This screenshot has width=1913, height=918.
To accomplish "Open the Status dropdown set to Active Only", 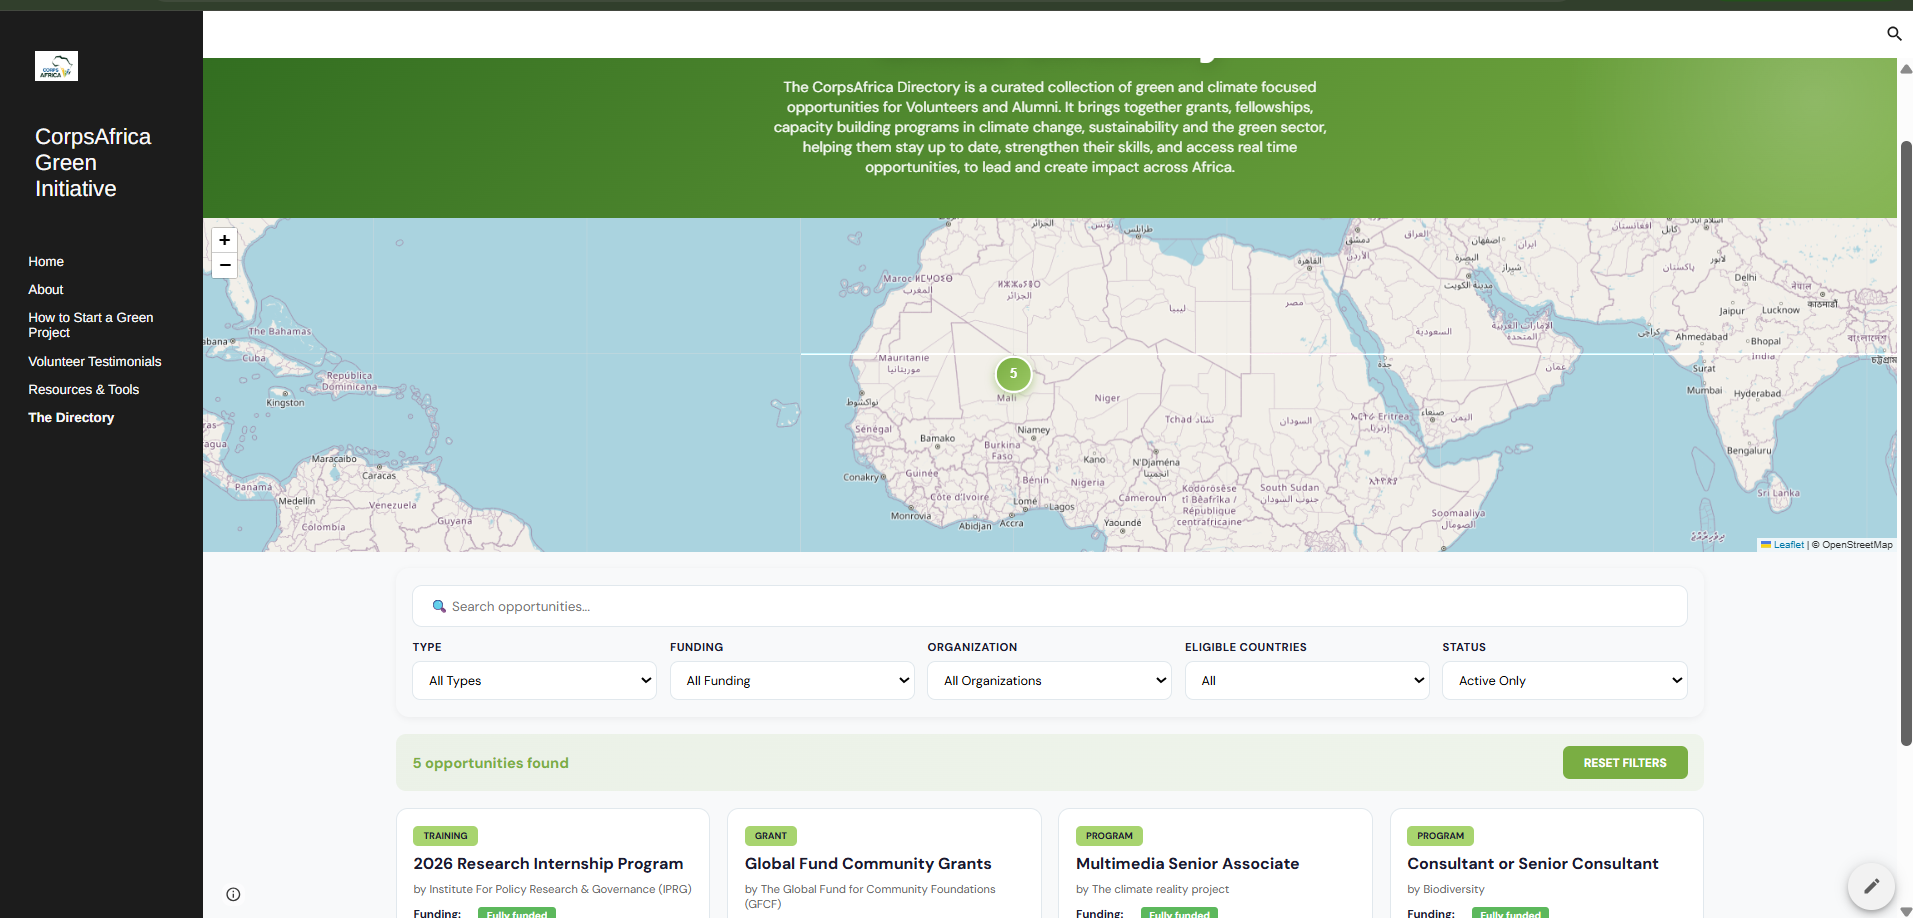I will [1564, 681].
